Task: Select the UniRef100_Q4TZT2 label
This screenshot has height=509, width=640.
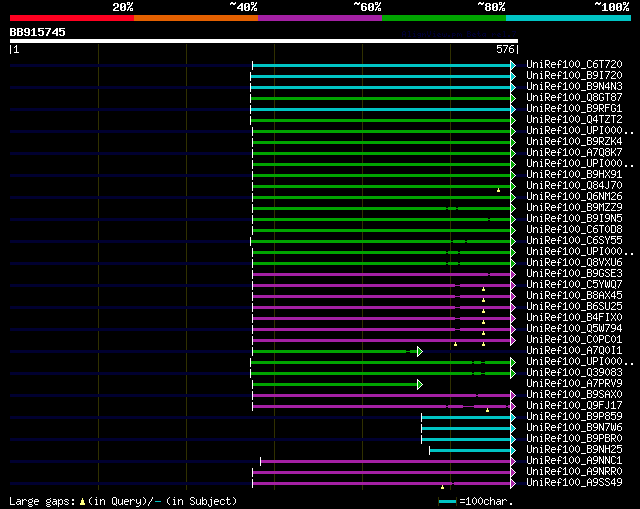Action: [x=574, y=120]
